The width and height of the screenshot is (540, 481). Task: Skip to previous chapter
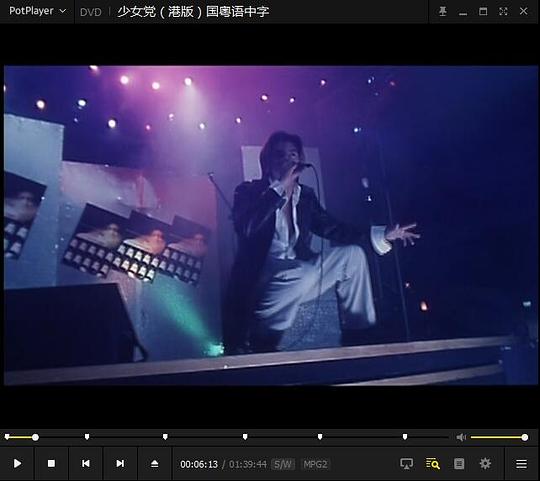[86, 463]
